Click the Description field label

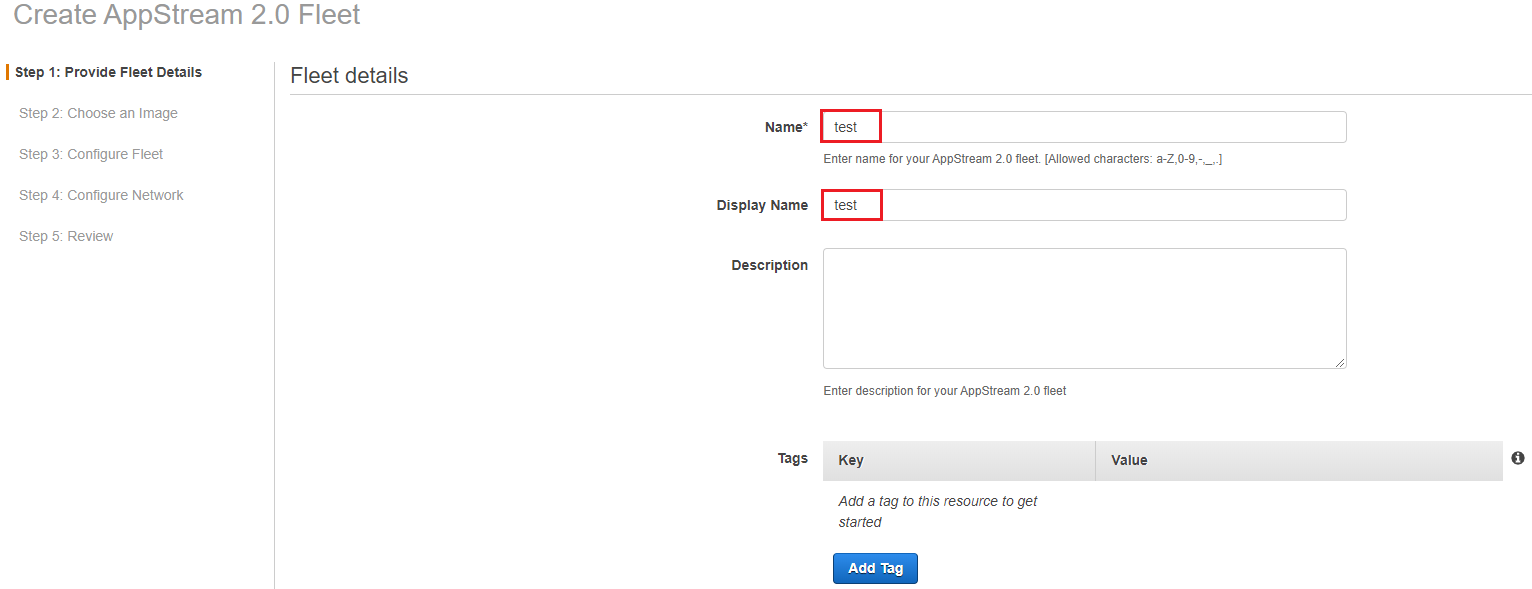click(769, 265)
